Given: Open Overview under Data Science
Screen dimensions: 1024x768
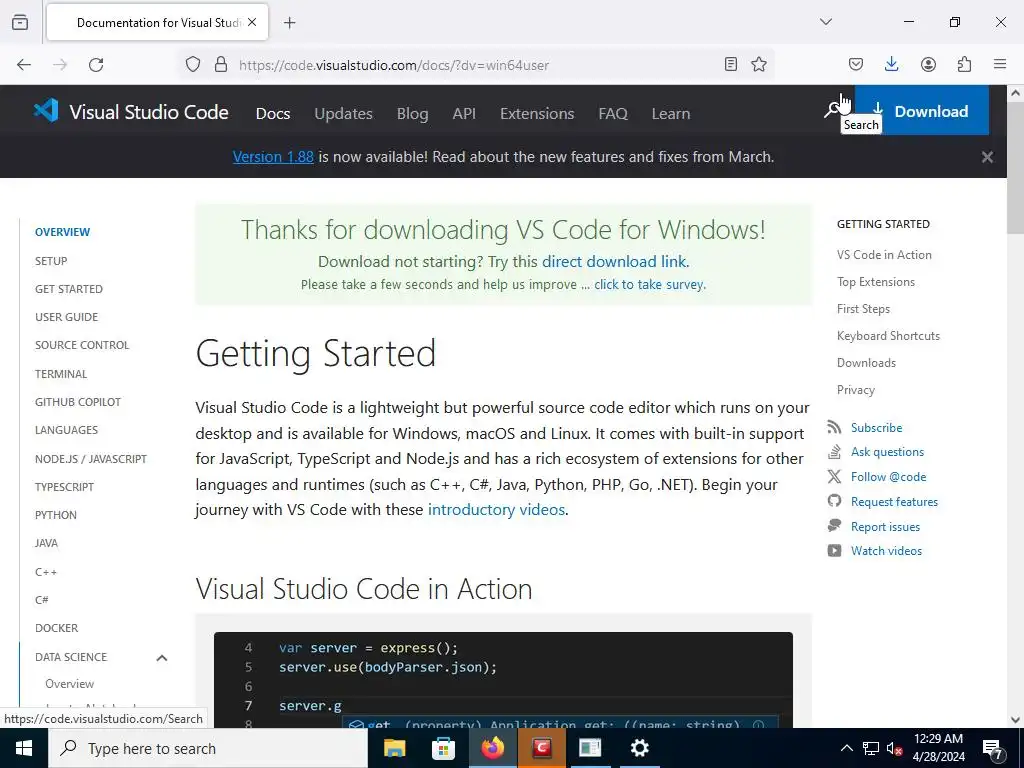Looking at the screenshot, I should (69, 684).
